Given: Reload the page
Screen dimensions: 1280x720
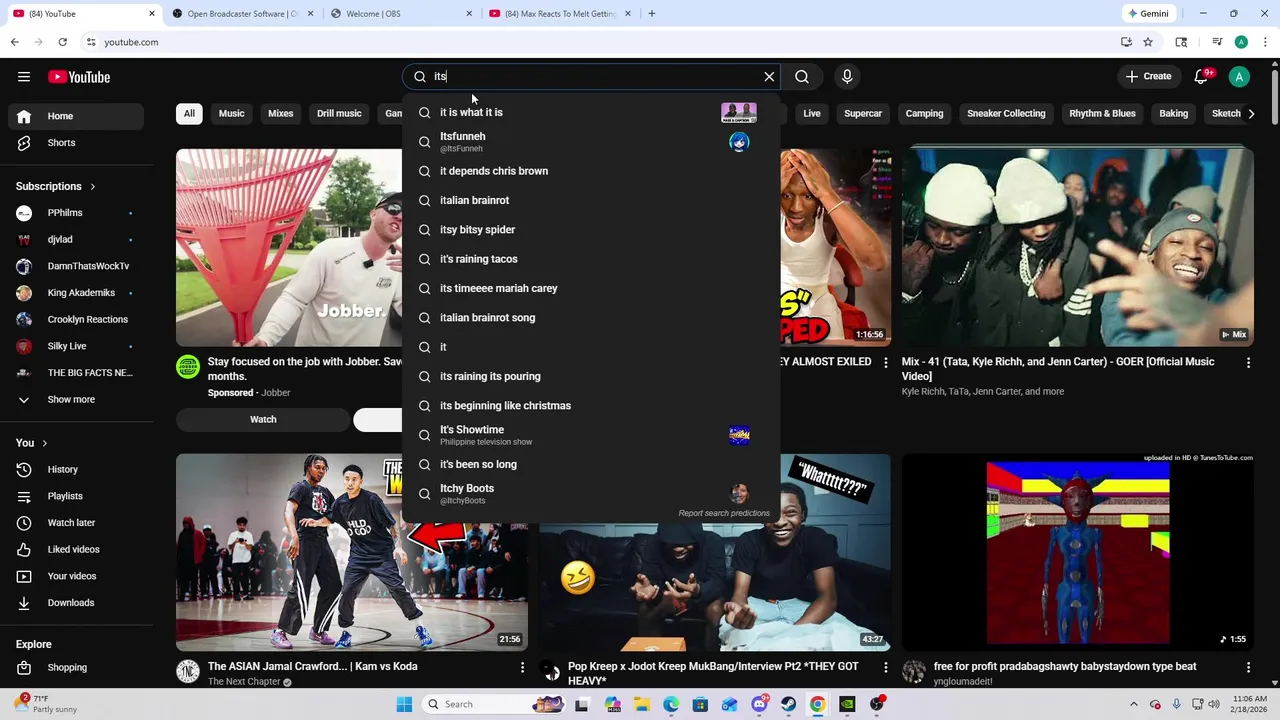Looking at the screenshot, I should pyautogui.click(x=62, y=42).
